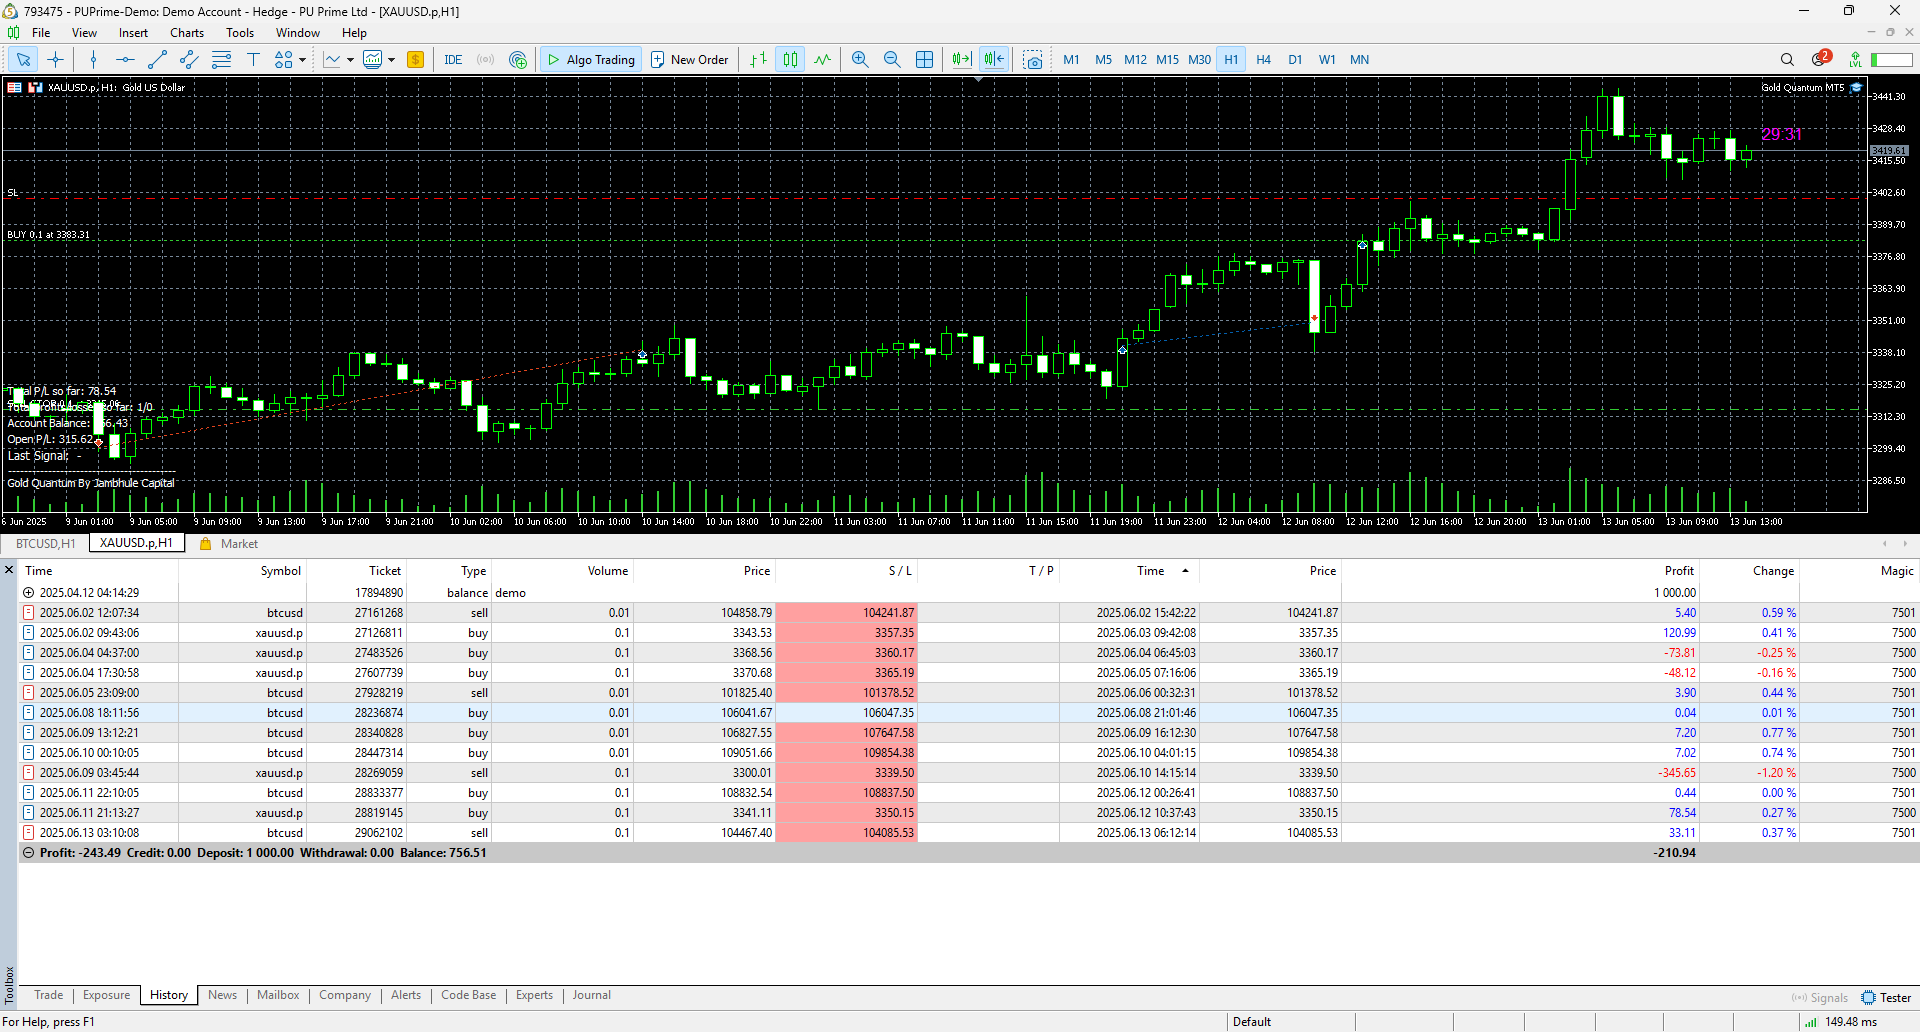
Task: Pick the horizontal line drawing tool
Action: 125,60
